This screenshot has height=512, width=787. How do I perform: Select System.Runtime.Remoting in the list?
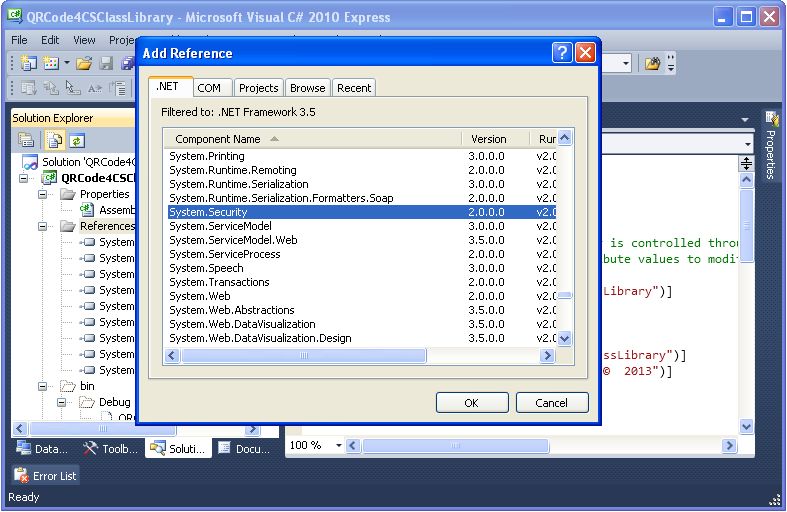(x=362, y=170)
